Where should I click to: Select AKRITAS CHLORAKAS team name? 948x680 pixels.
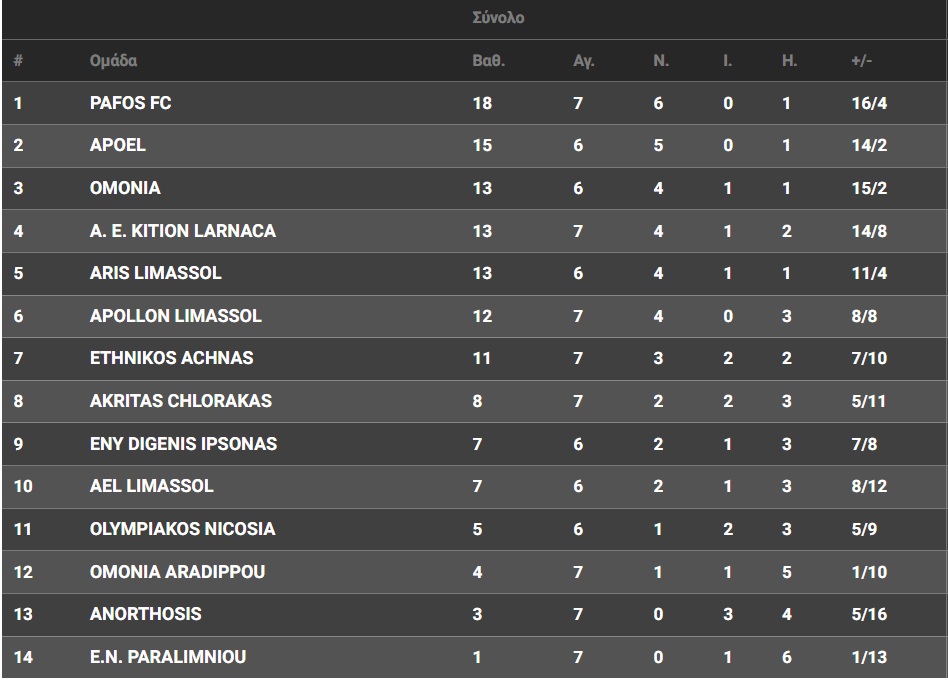tap(180, 401)
